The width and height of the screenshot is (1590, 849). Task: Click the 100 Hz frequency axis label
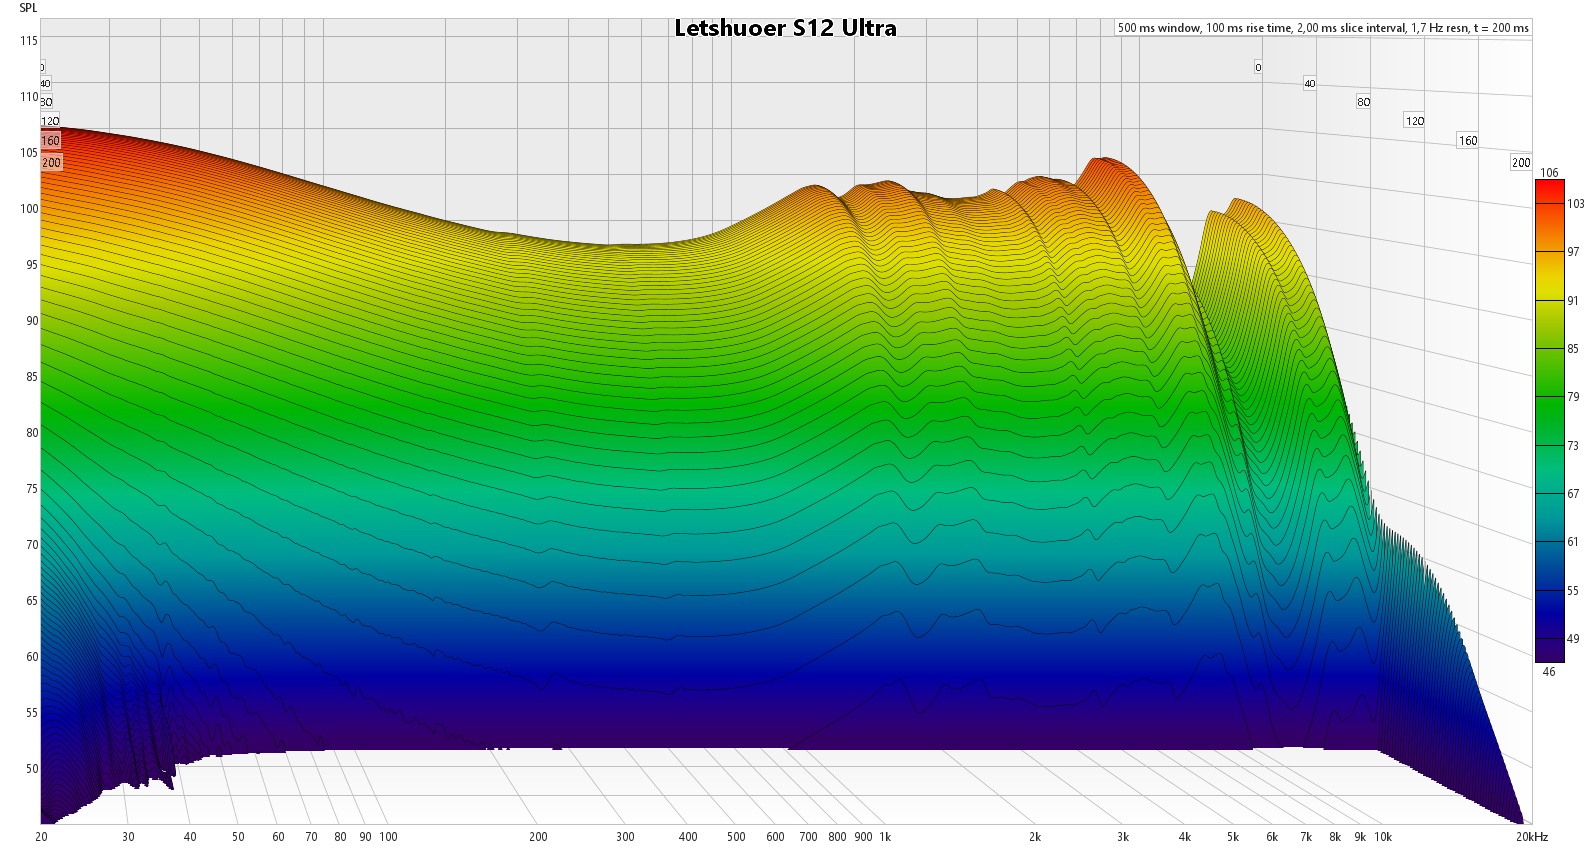tap(388, 837)
